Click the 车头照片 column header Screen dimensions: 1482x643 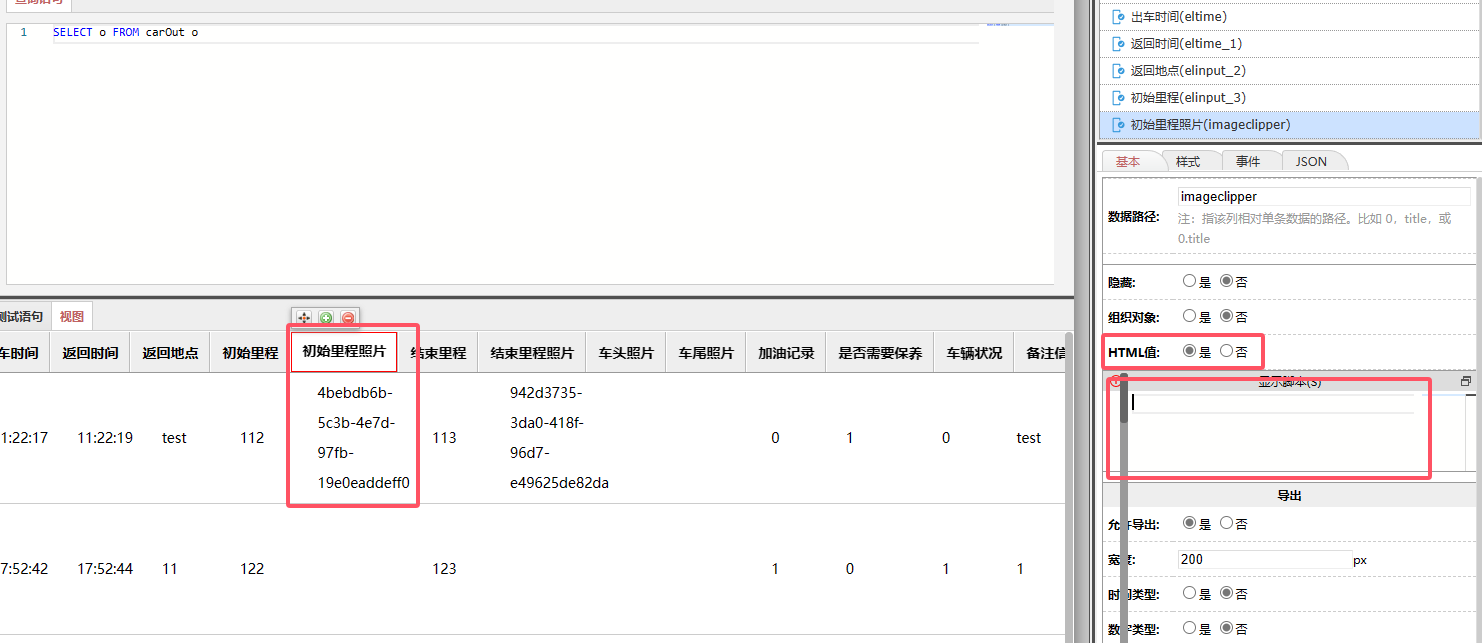click(x=626, y=353)
